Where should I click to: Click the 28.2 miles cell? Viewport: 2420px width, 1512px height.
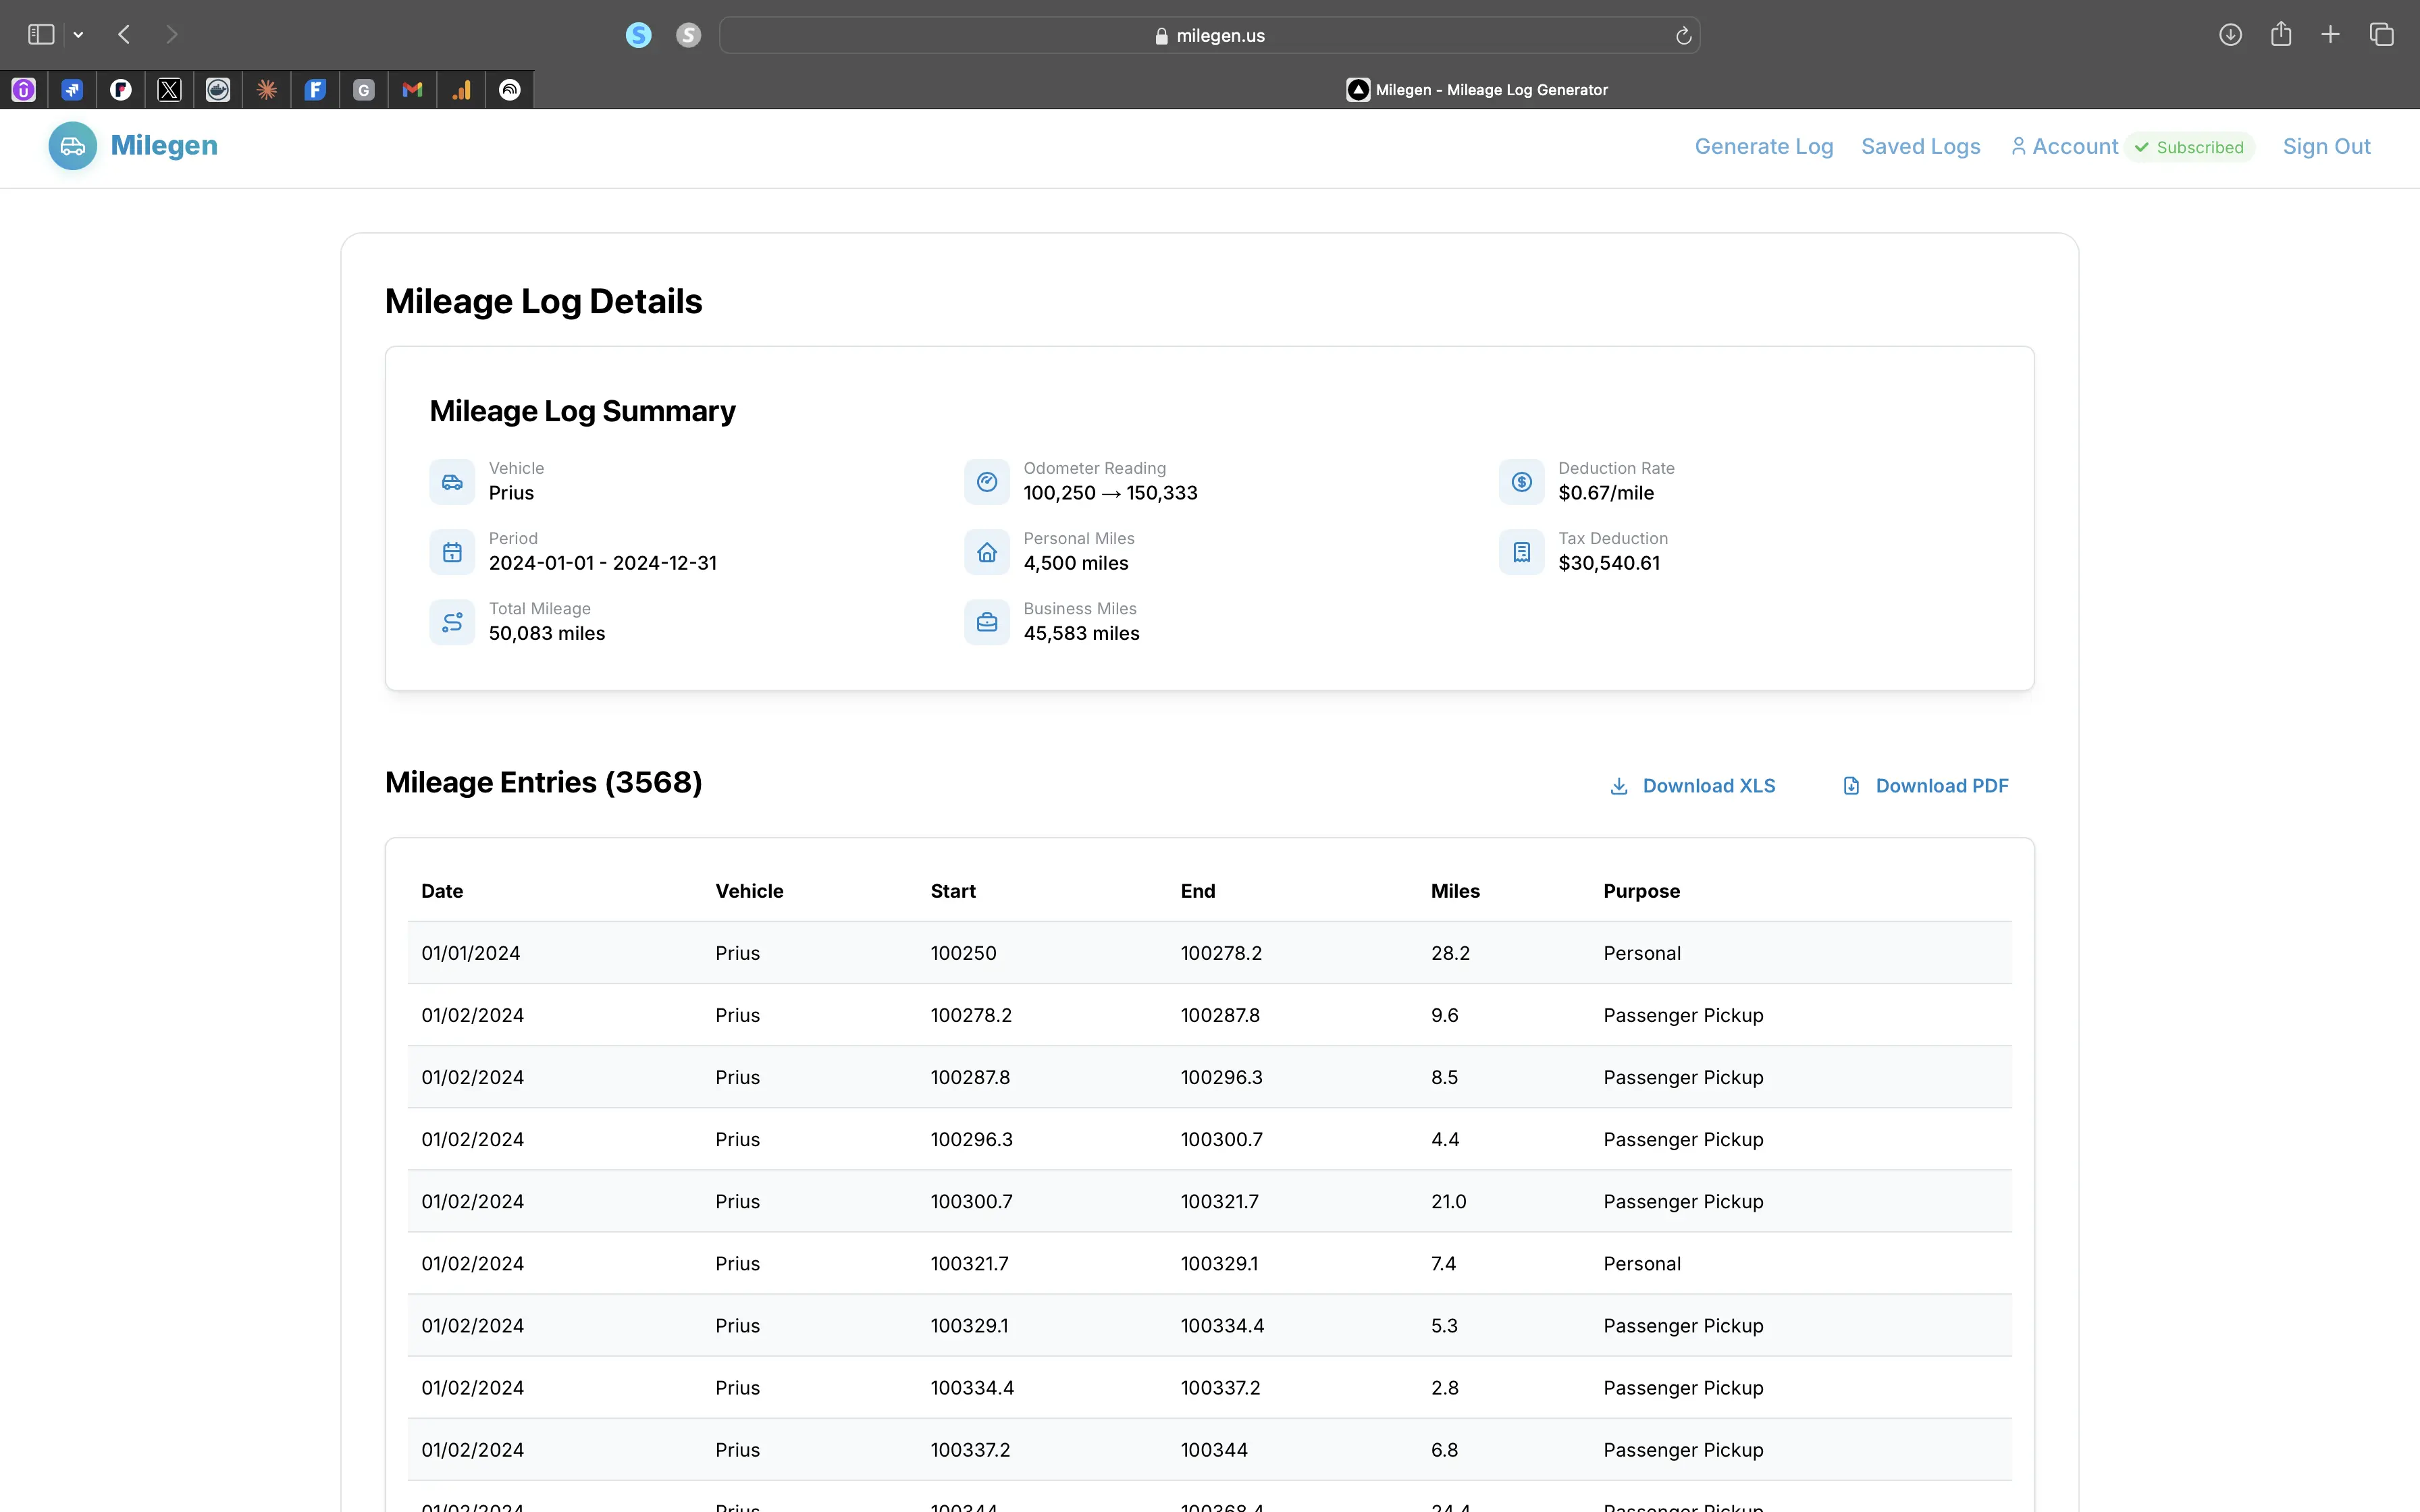pos(1450,953)
